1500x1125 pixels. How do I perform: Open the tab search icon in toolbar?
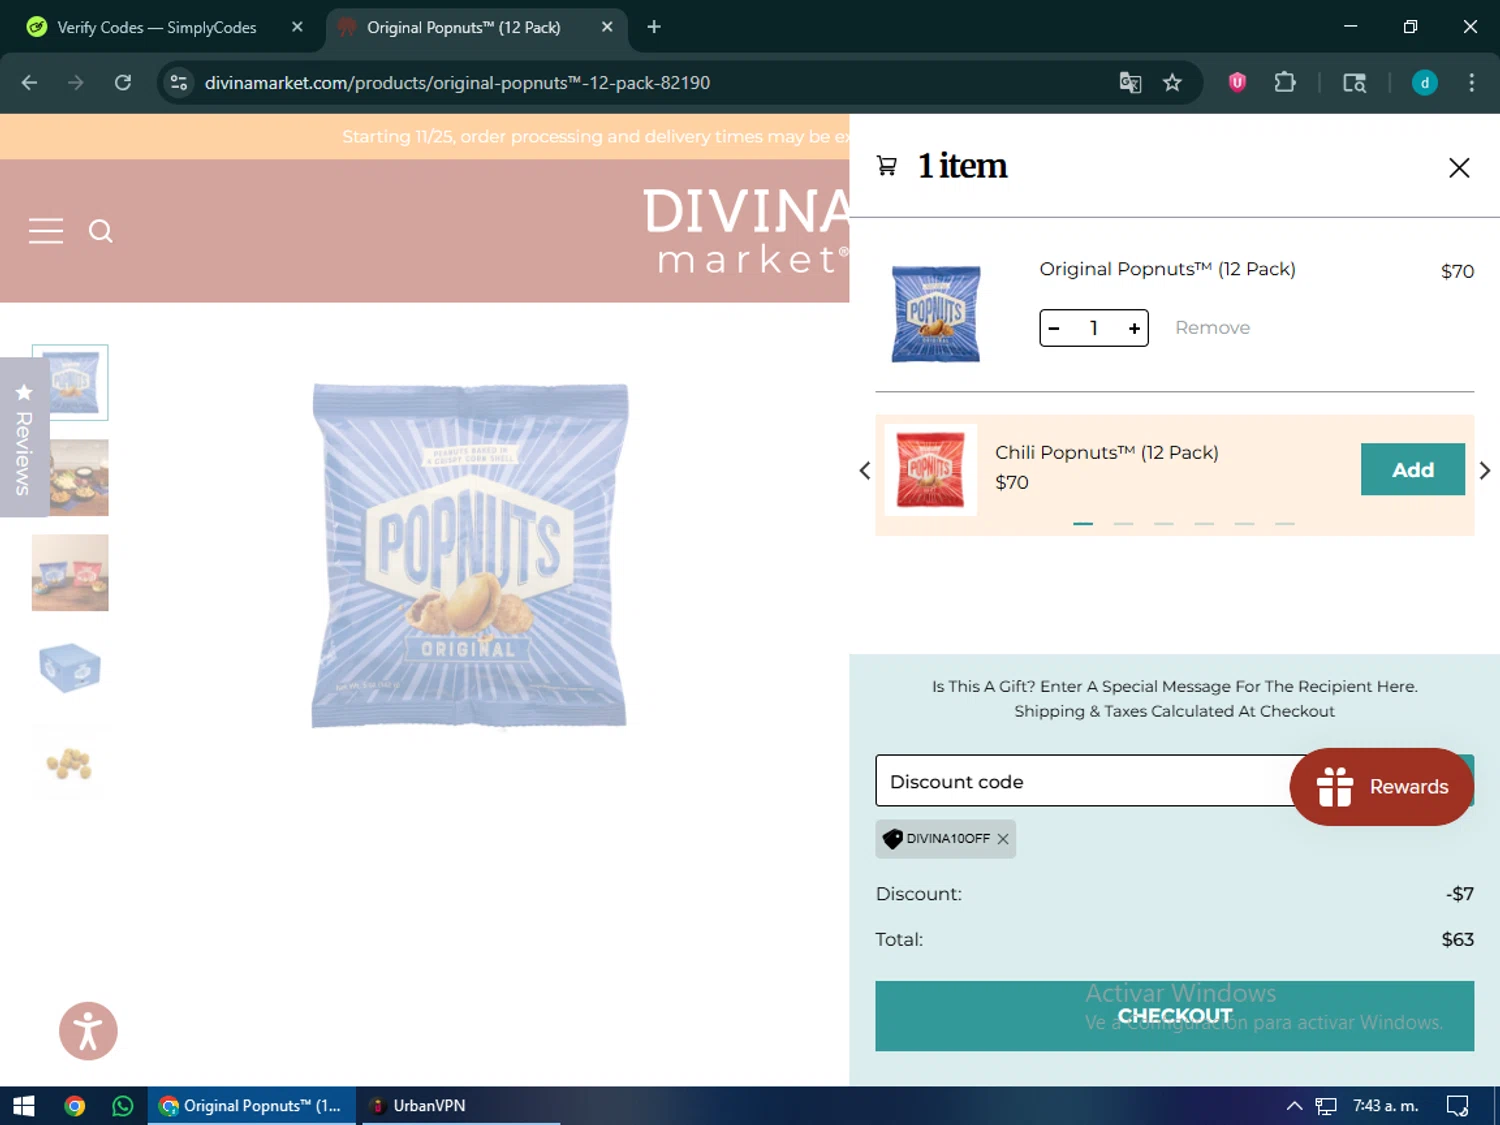click(x=1354, y=83)
